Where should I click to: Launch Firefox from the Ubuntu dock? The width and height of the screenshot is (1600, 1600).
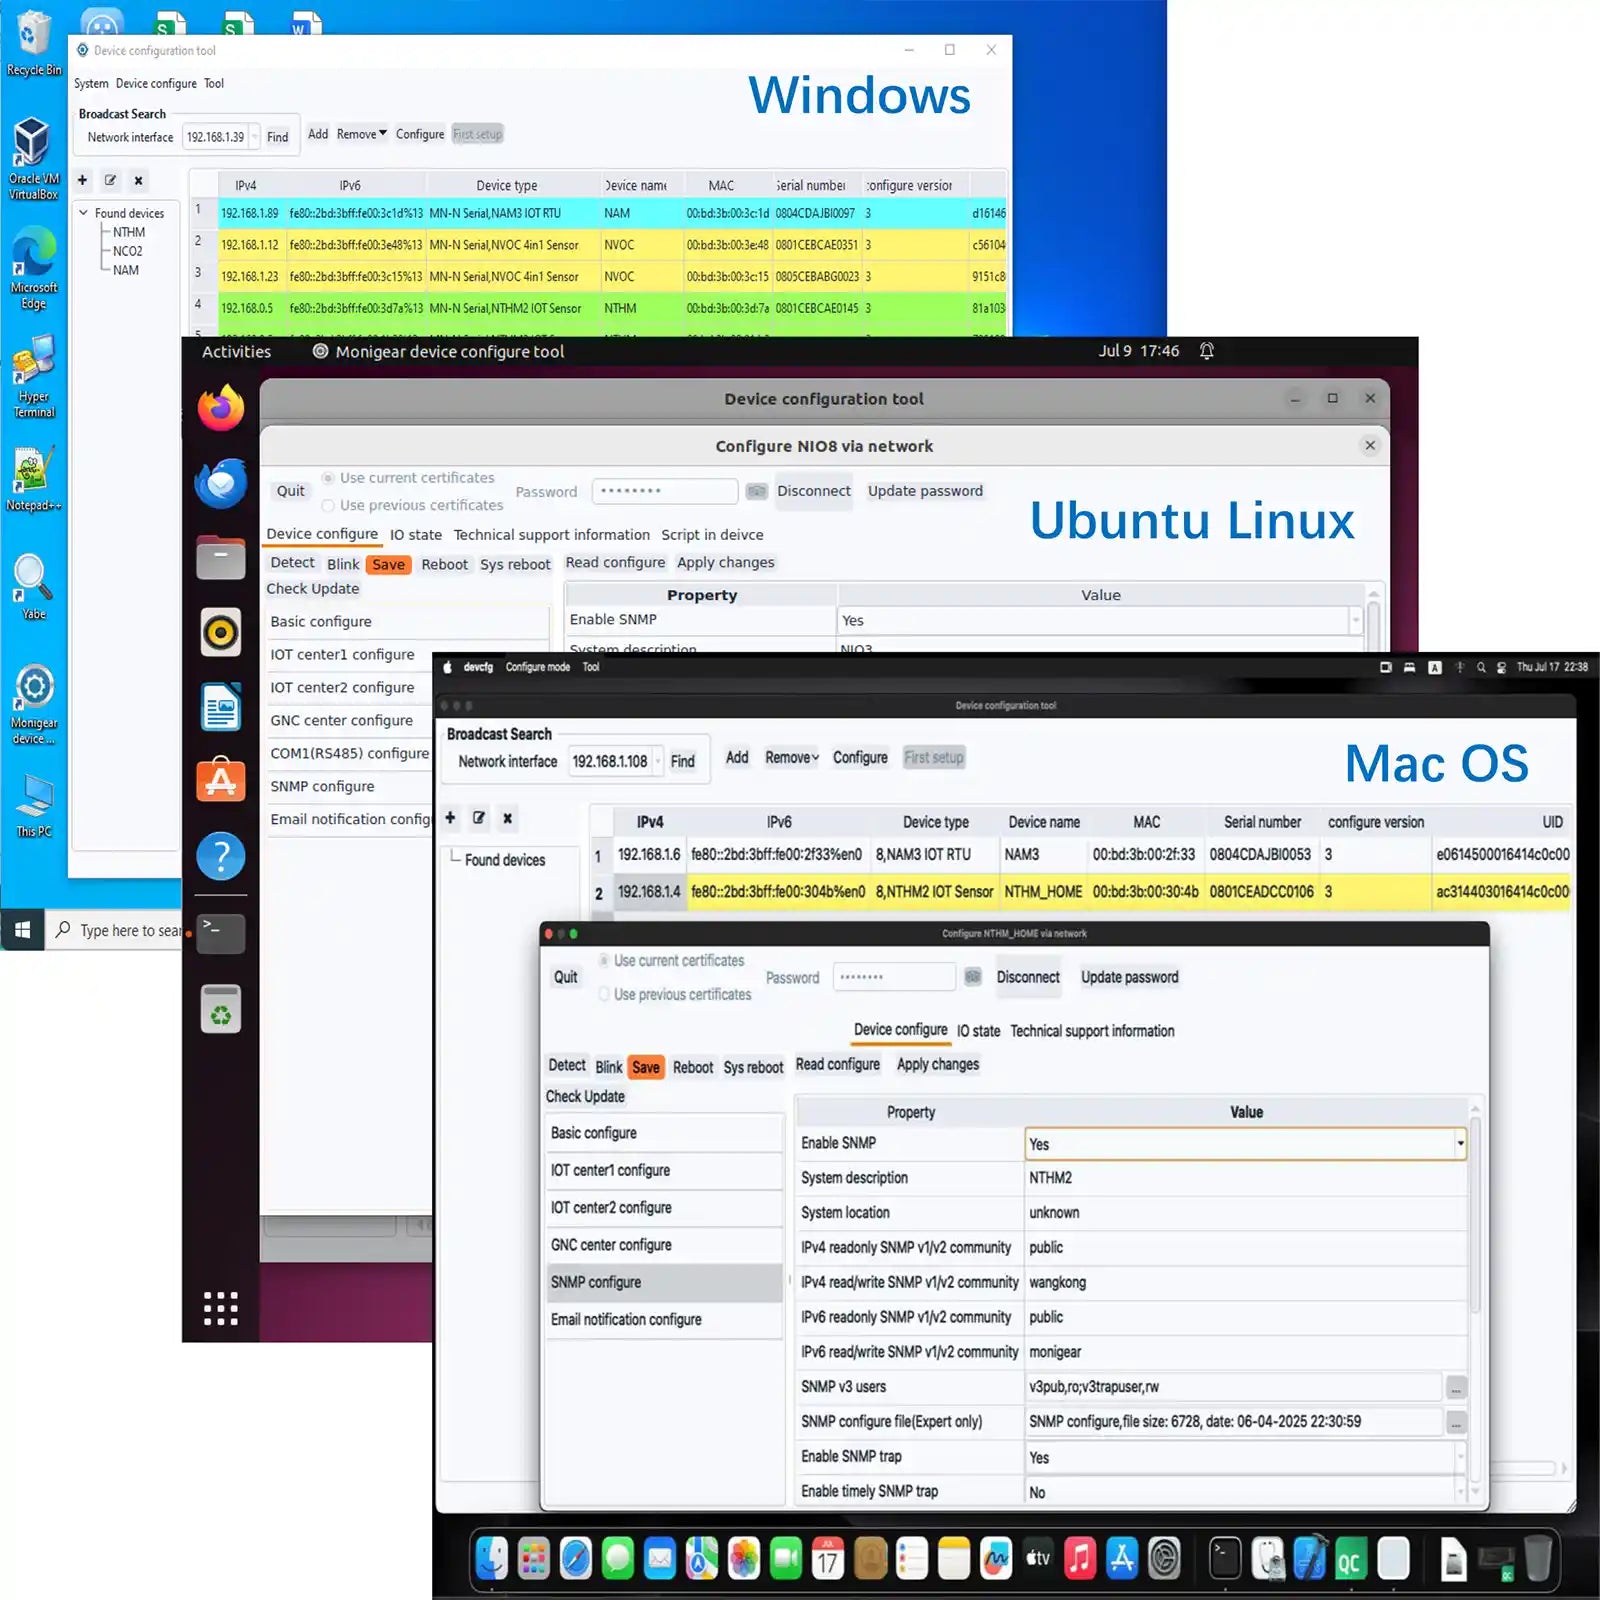[220, 410]
